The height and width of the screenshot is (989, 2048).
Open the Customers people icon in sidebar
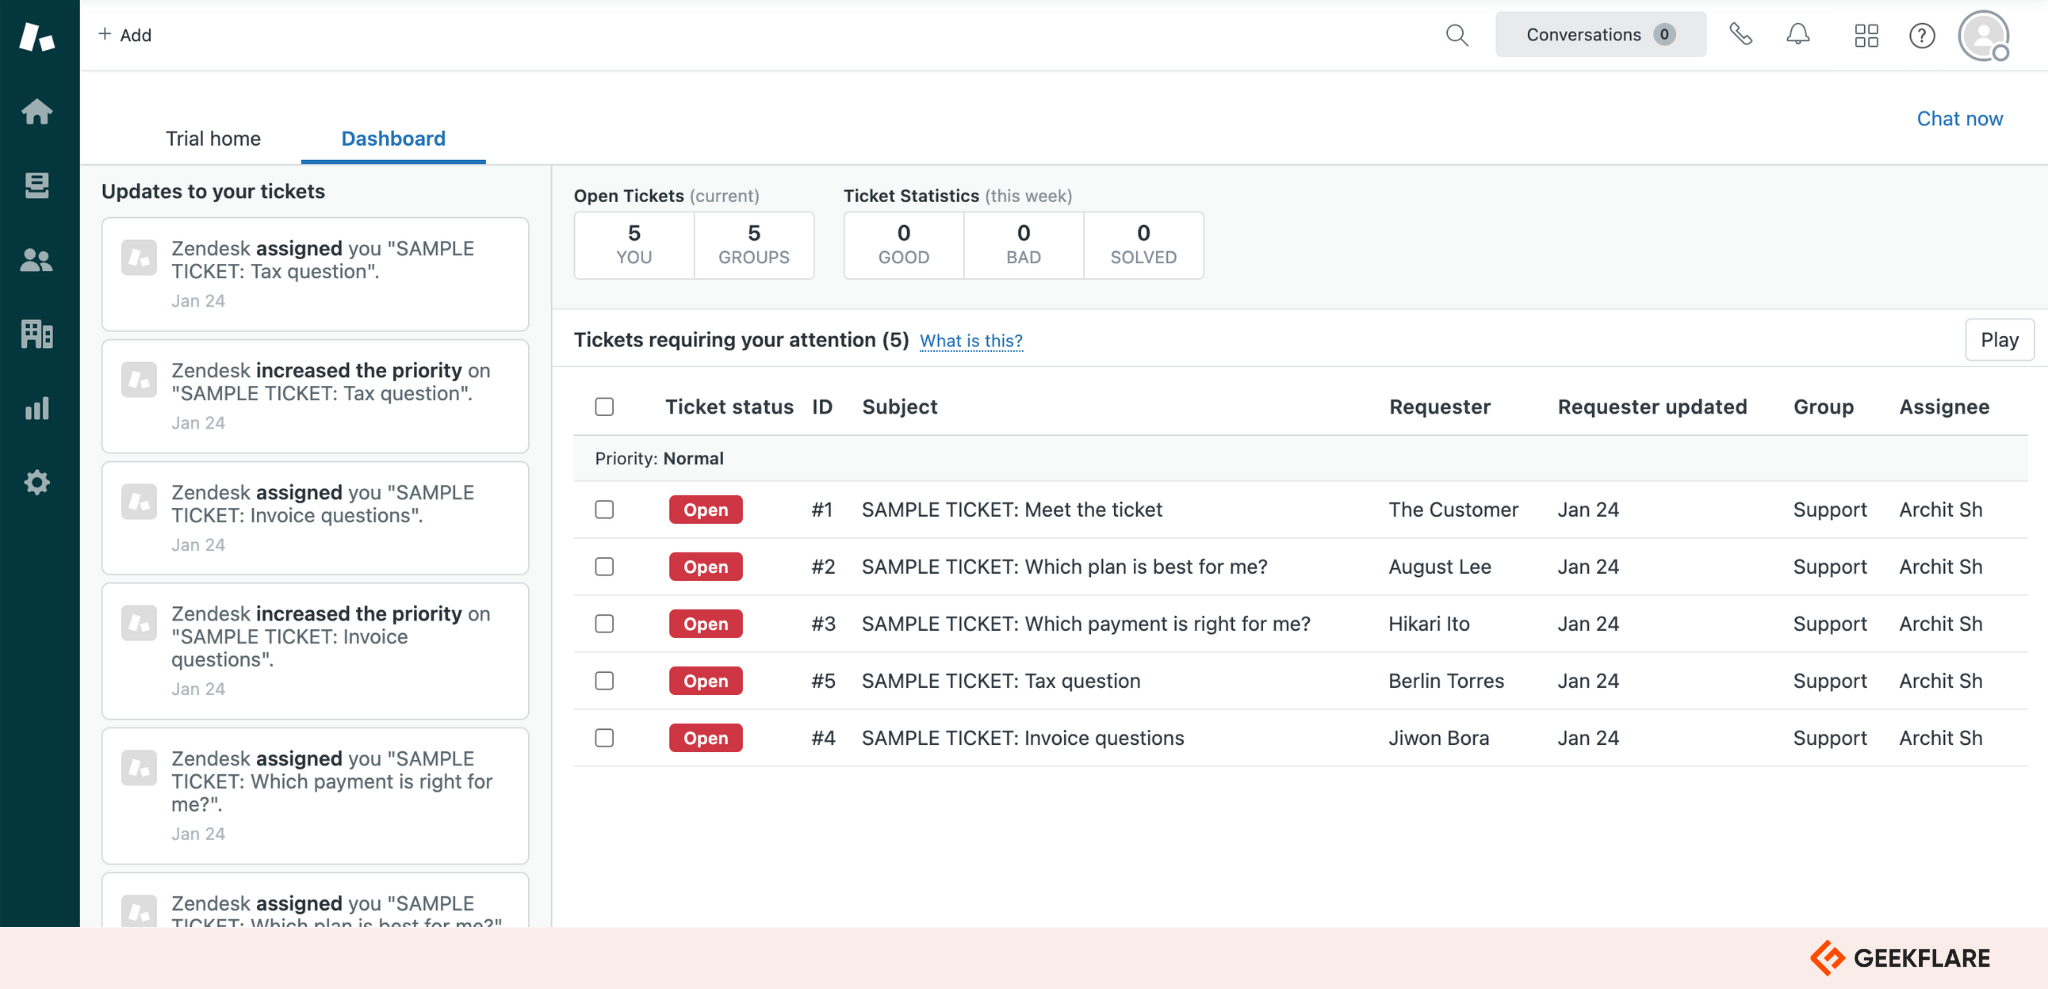tap(37, 260)
